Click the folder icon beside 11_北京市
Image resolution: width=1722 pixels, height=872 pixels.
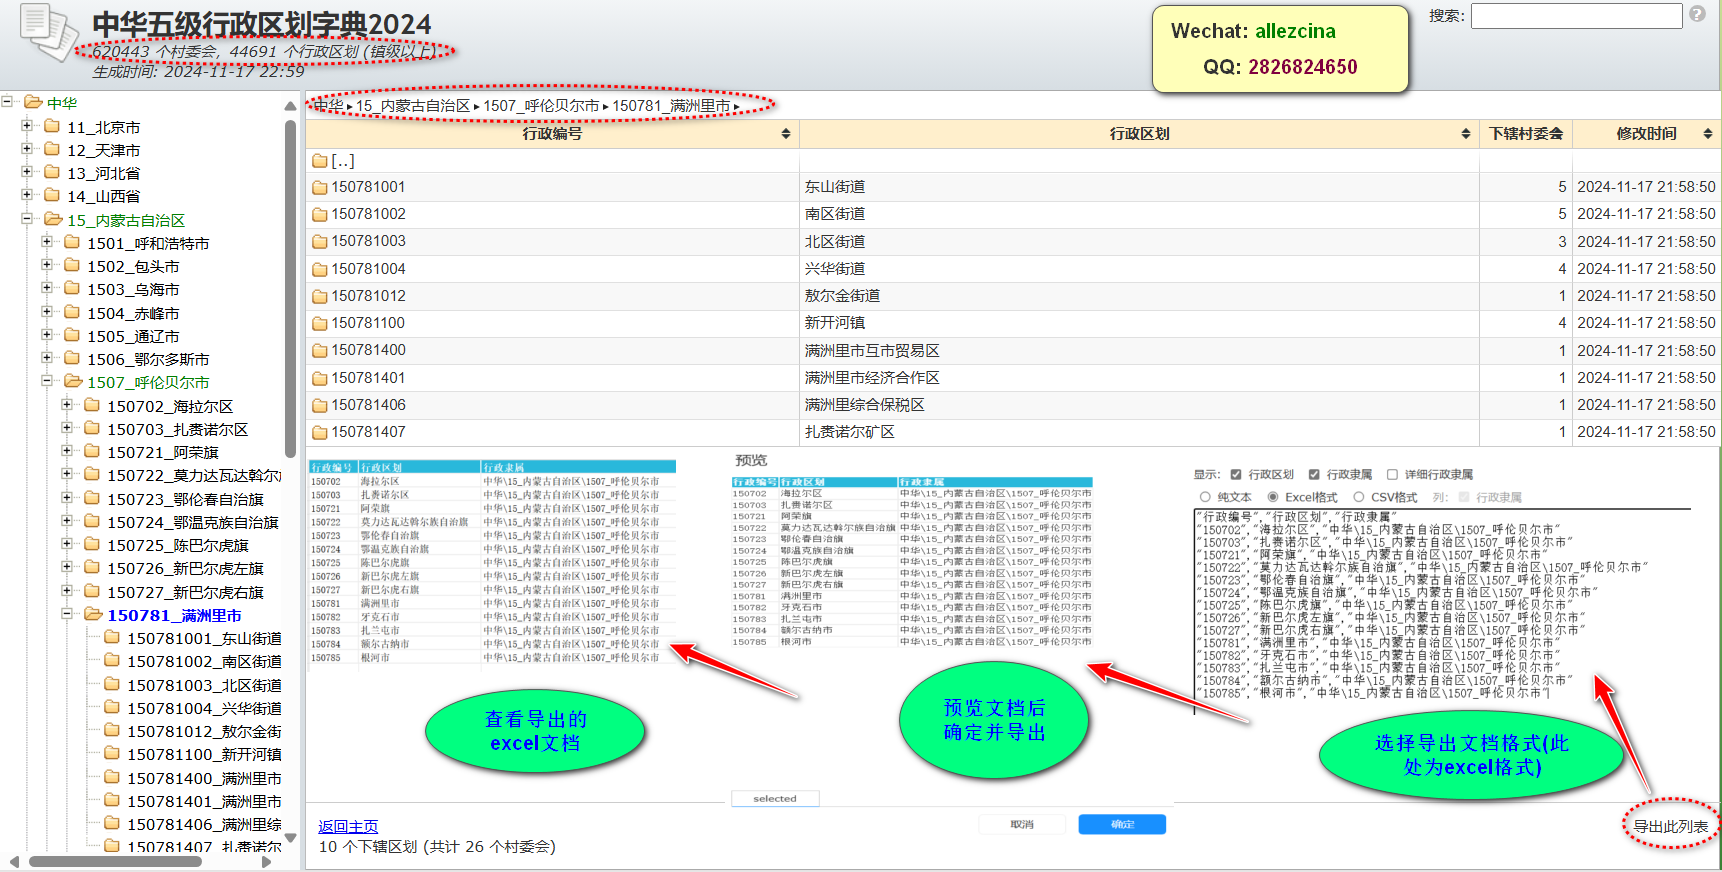coord(52,126)
